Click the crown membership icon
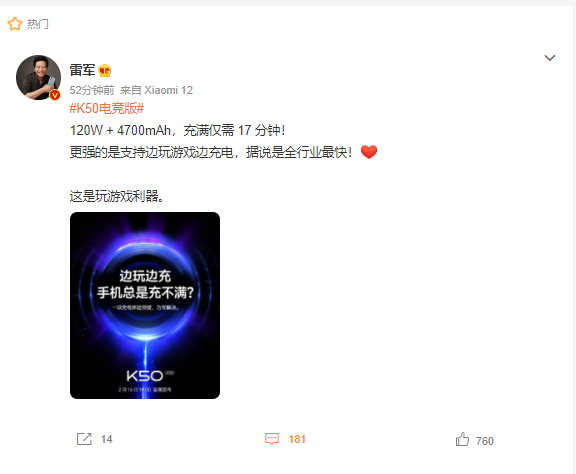Image resolution: width=576 pixels, height=474 pixels. tap(105, 71)
